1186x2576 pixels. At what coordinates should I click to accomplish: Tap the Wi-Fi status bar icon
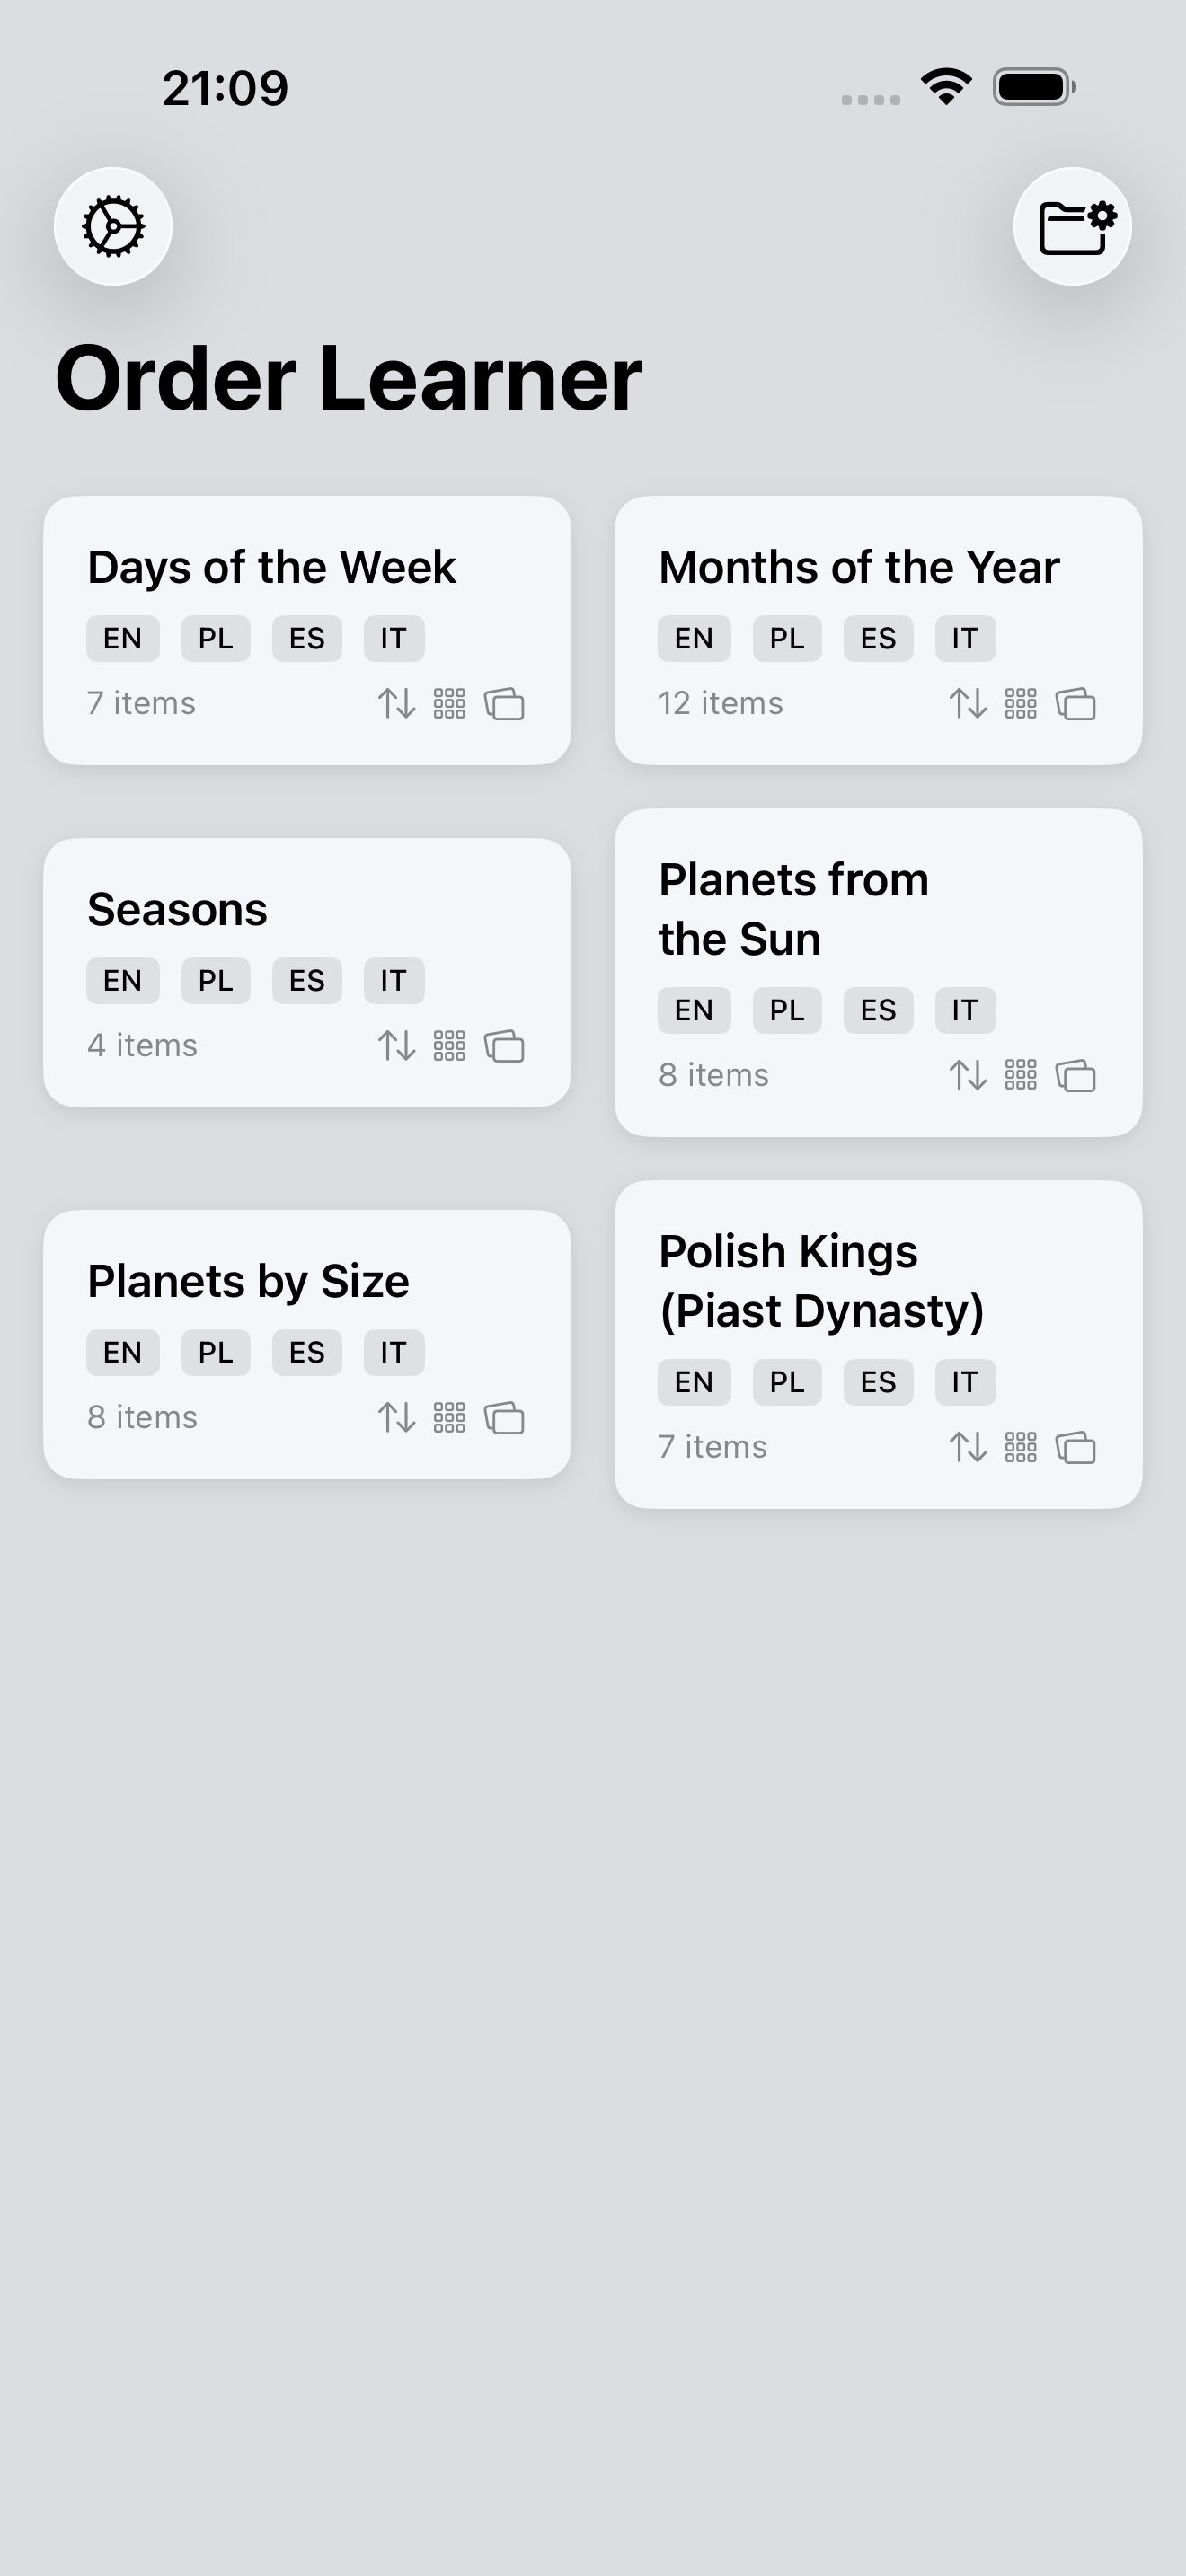pyautogui.click(x=946, y=87)
